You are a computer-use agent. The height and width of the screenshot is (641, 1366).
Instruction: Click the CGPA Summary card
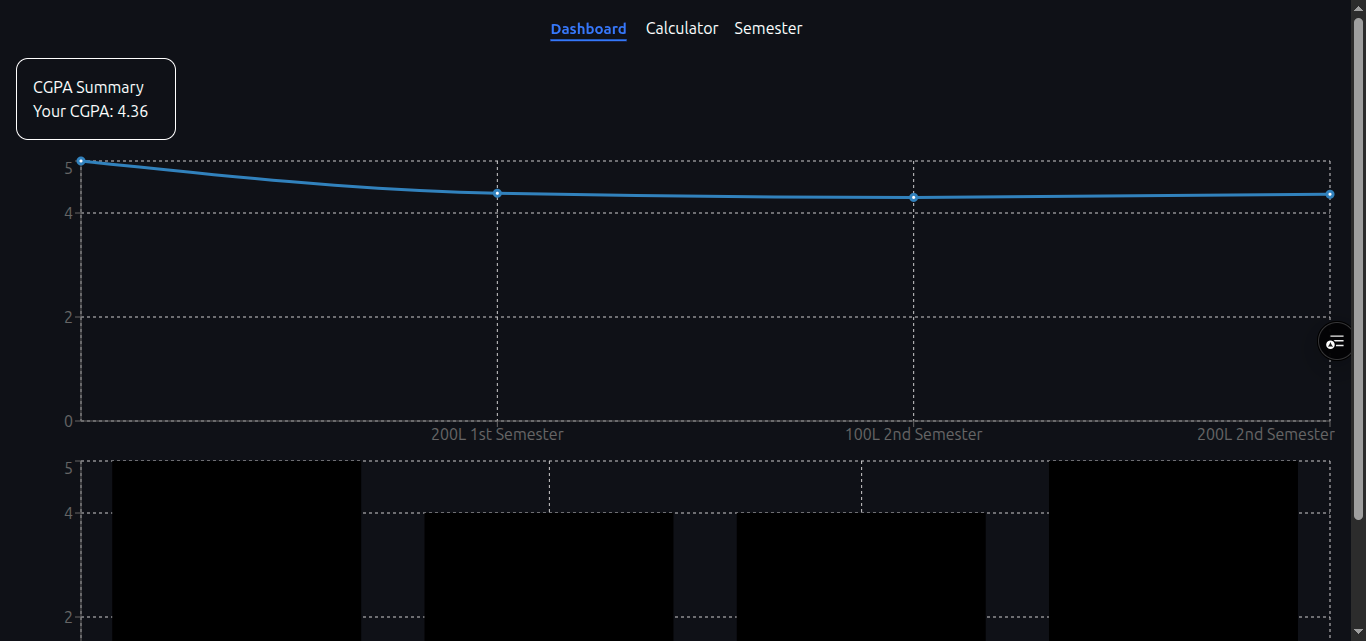click(x=96, y=99)
